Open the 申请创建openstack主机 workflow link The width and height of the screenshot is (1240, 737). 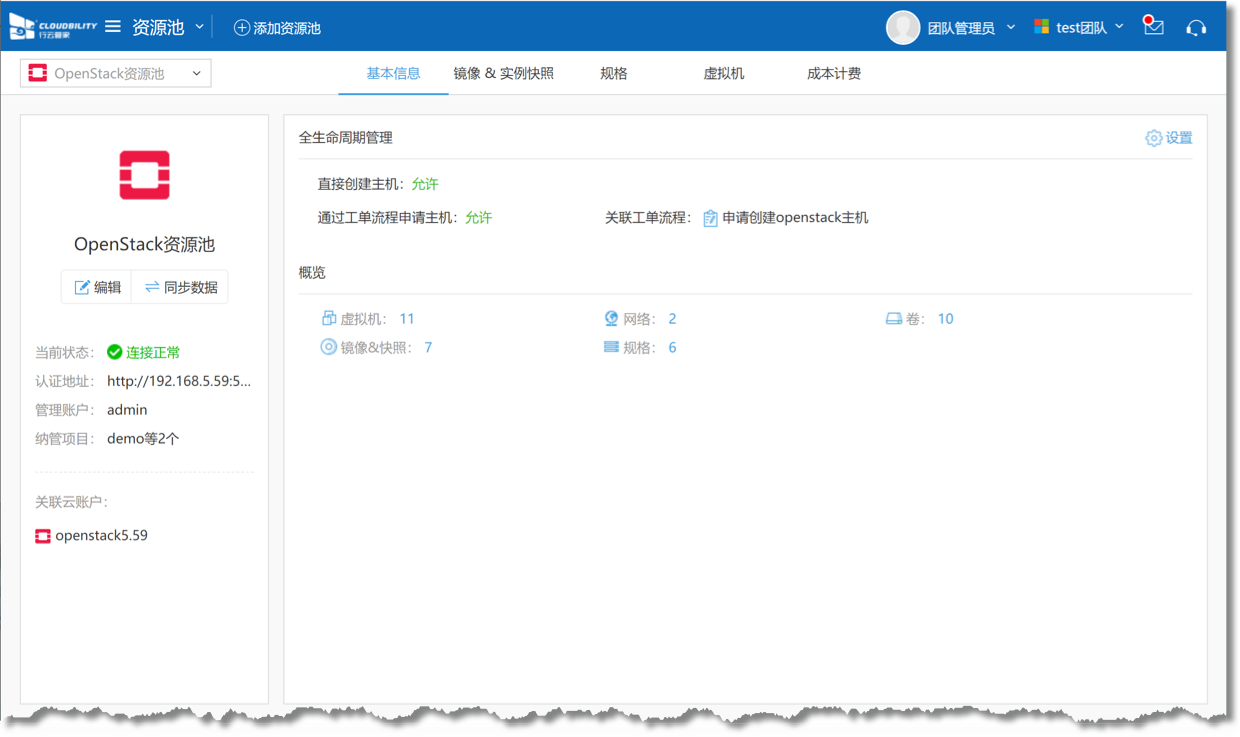794,218
